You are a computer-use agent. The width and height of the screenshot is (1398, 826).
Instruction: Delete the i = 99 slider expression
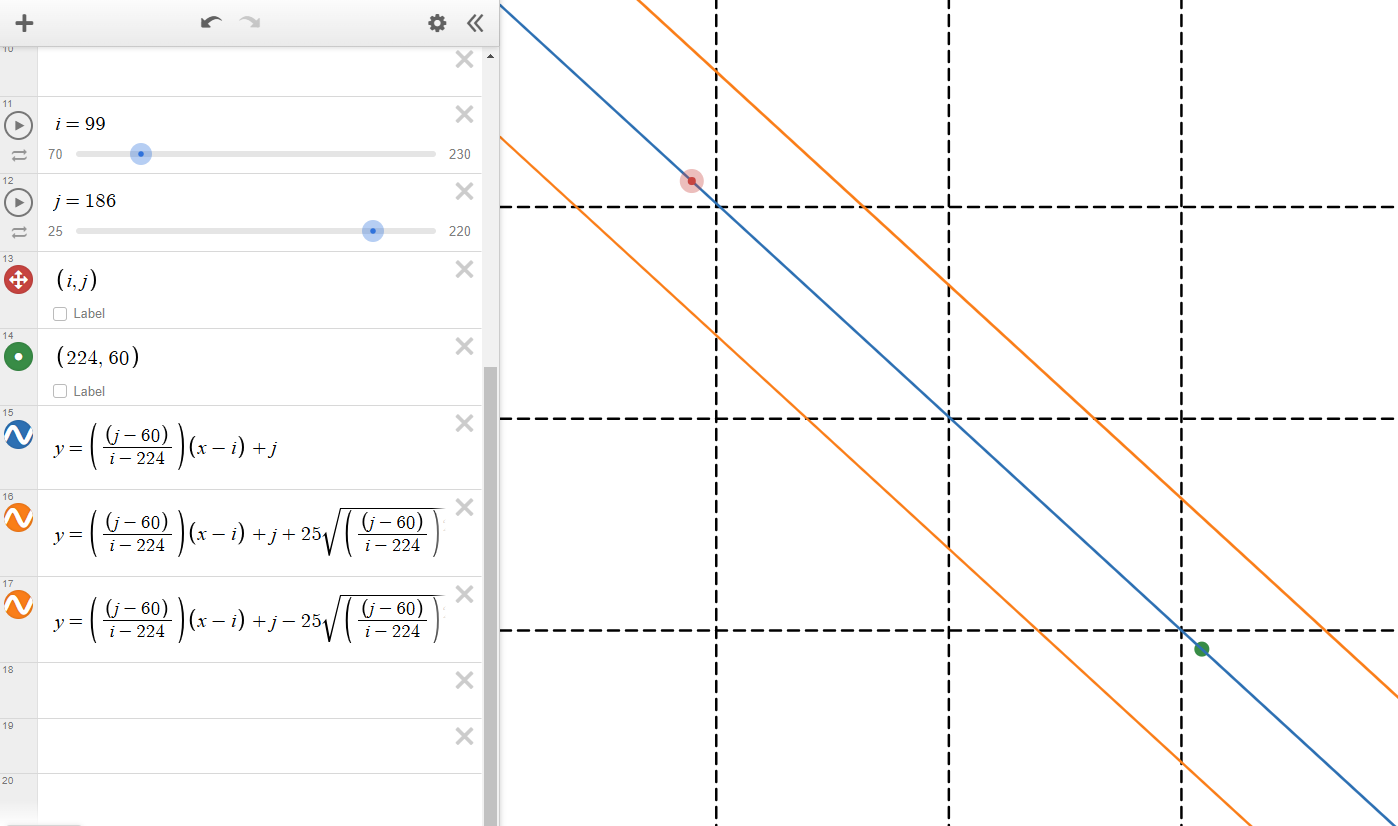pos(464,114)
